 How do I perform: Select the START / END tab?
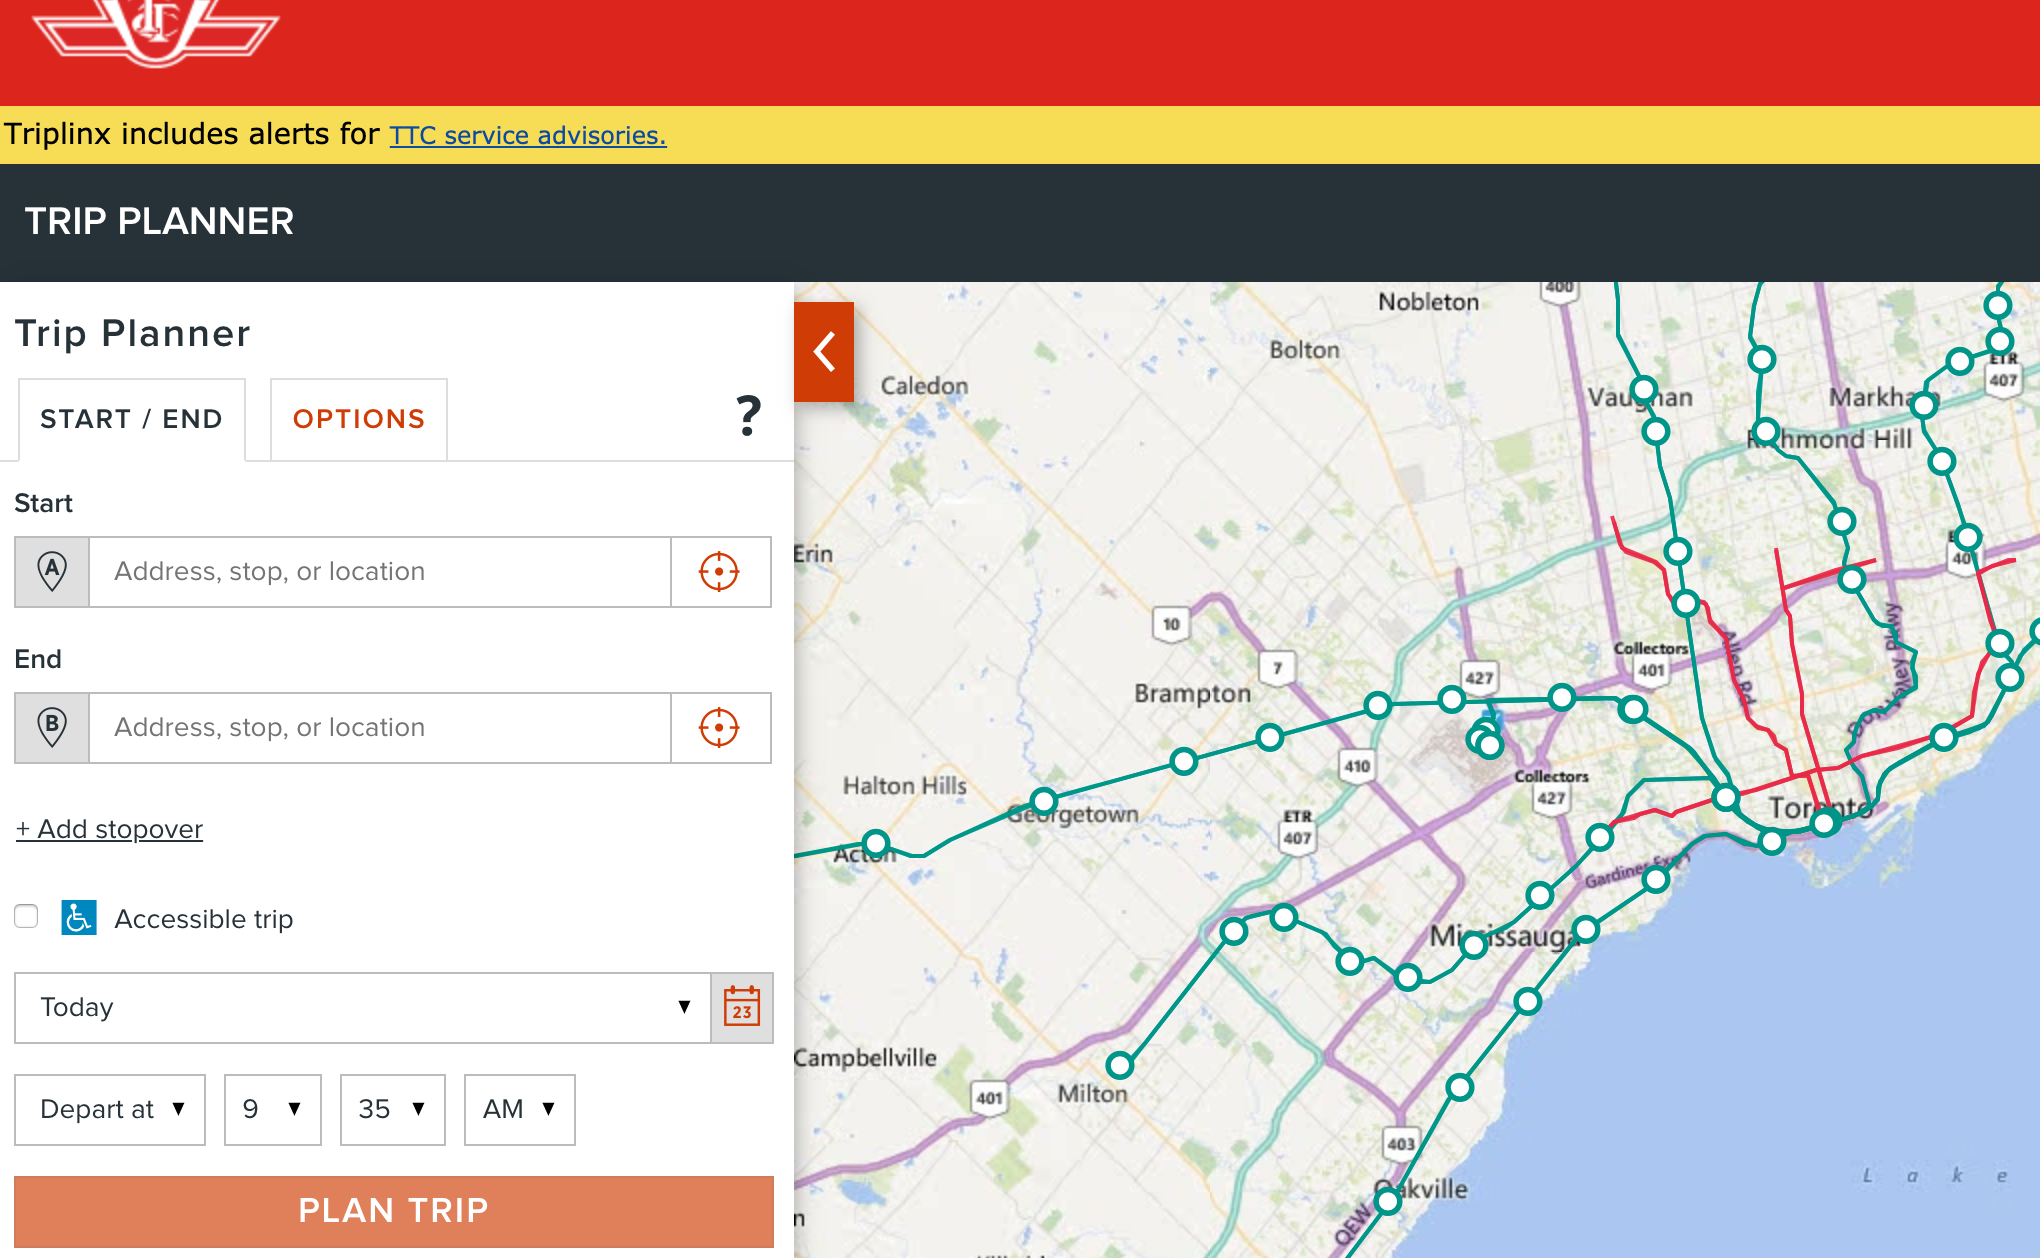131,420
